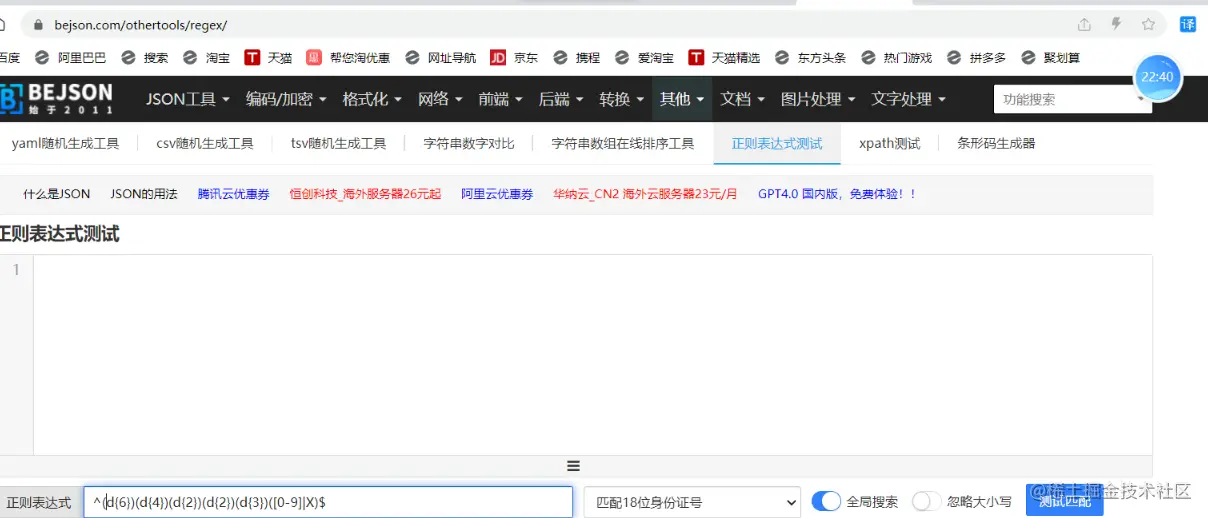Open the 淘宝 bookmark
Viewport: 1208px width, 518px height.
(x=207, y=58)
